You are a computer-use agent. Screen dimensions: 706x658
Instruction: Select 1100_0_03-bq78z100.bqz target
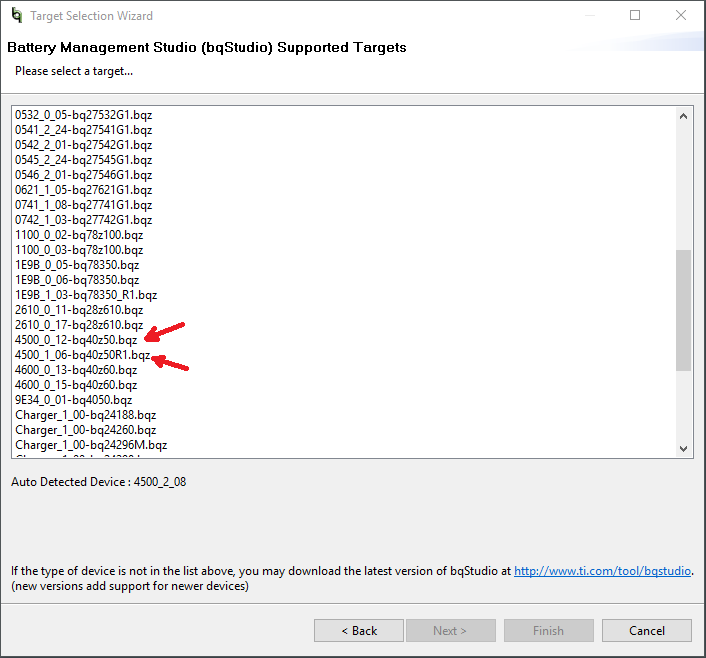click(79, 250)
